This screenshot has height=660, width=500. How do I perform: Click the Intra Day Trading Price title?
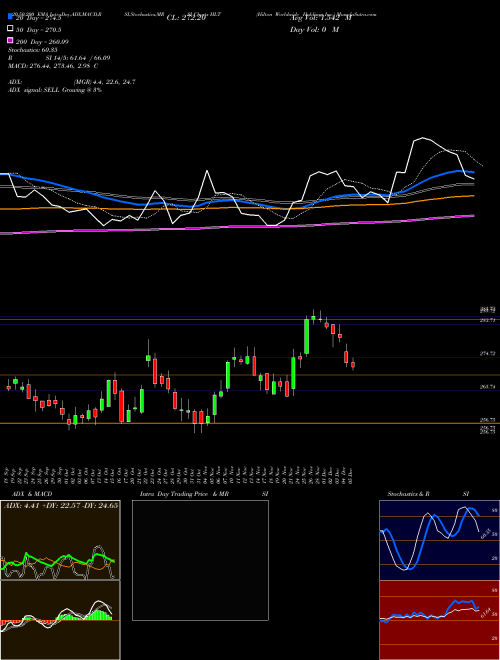pos(204,494)
